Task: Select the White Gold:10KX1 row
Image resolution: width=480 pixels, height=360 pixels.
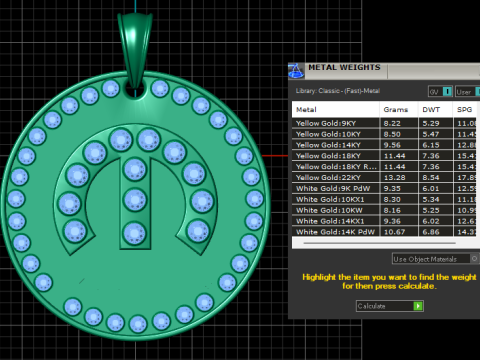Action: [x=384, y=200]
